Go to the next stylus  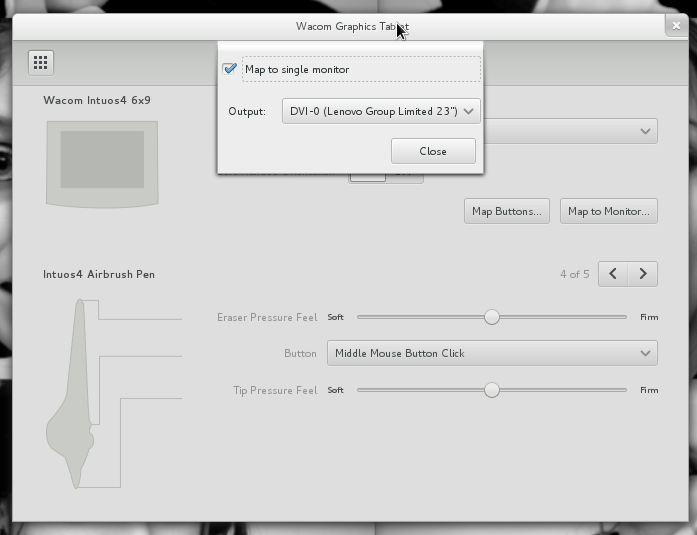tap(643, 274)
